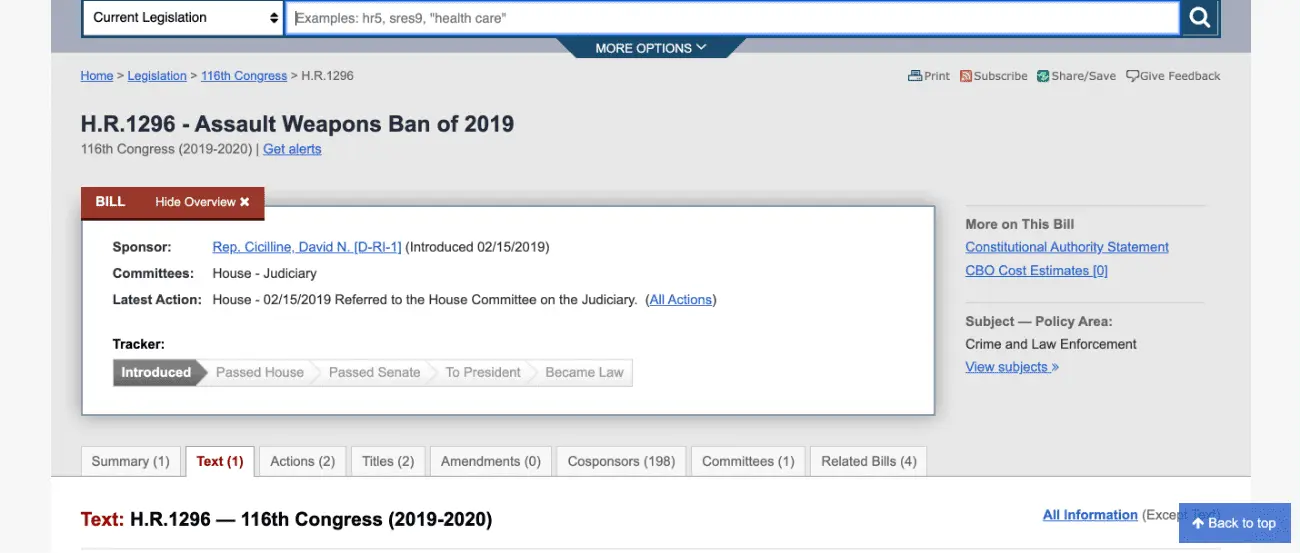Screen dimensions: 1301x554
Task: Select the Passed House tracker stage
Action: pyautogui.click(x=260, y=372)
